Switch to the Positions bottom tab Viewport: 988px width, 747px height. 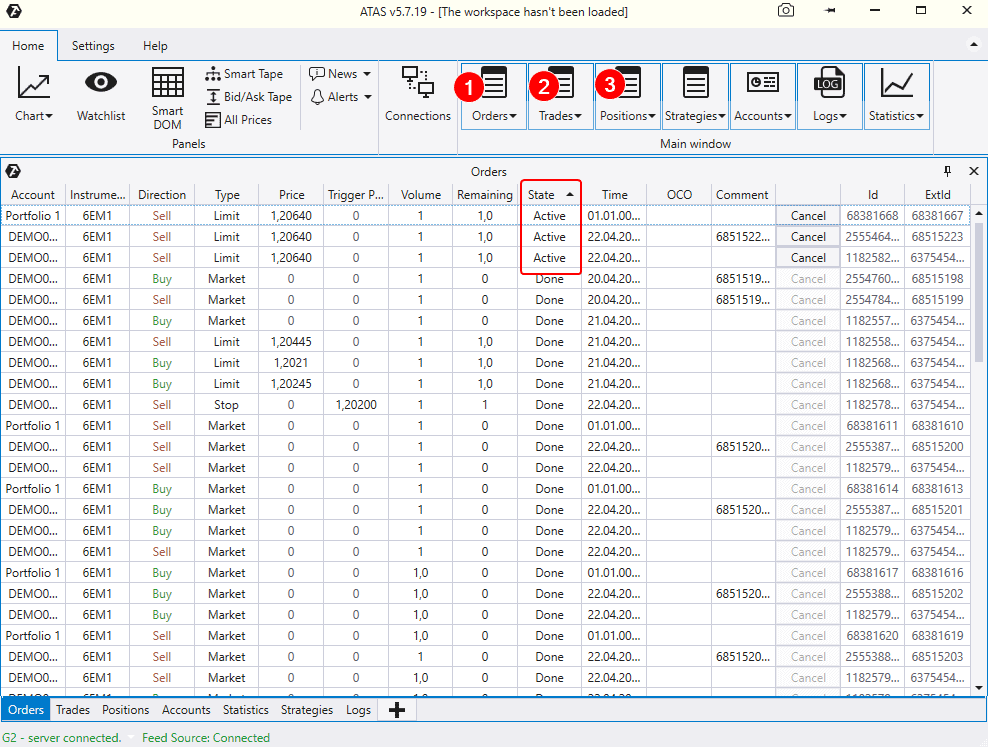(x=125, y=710)
